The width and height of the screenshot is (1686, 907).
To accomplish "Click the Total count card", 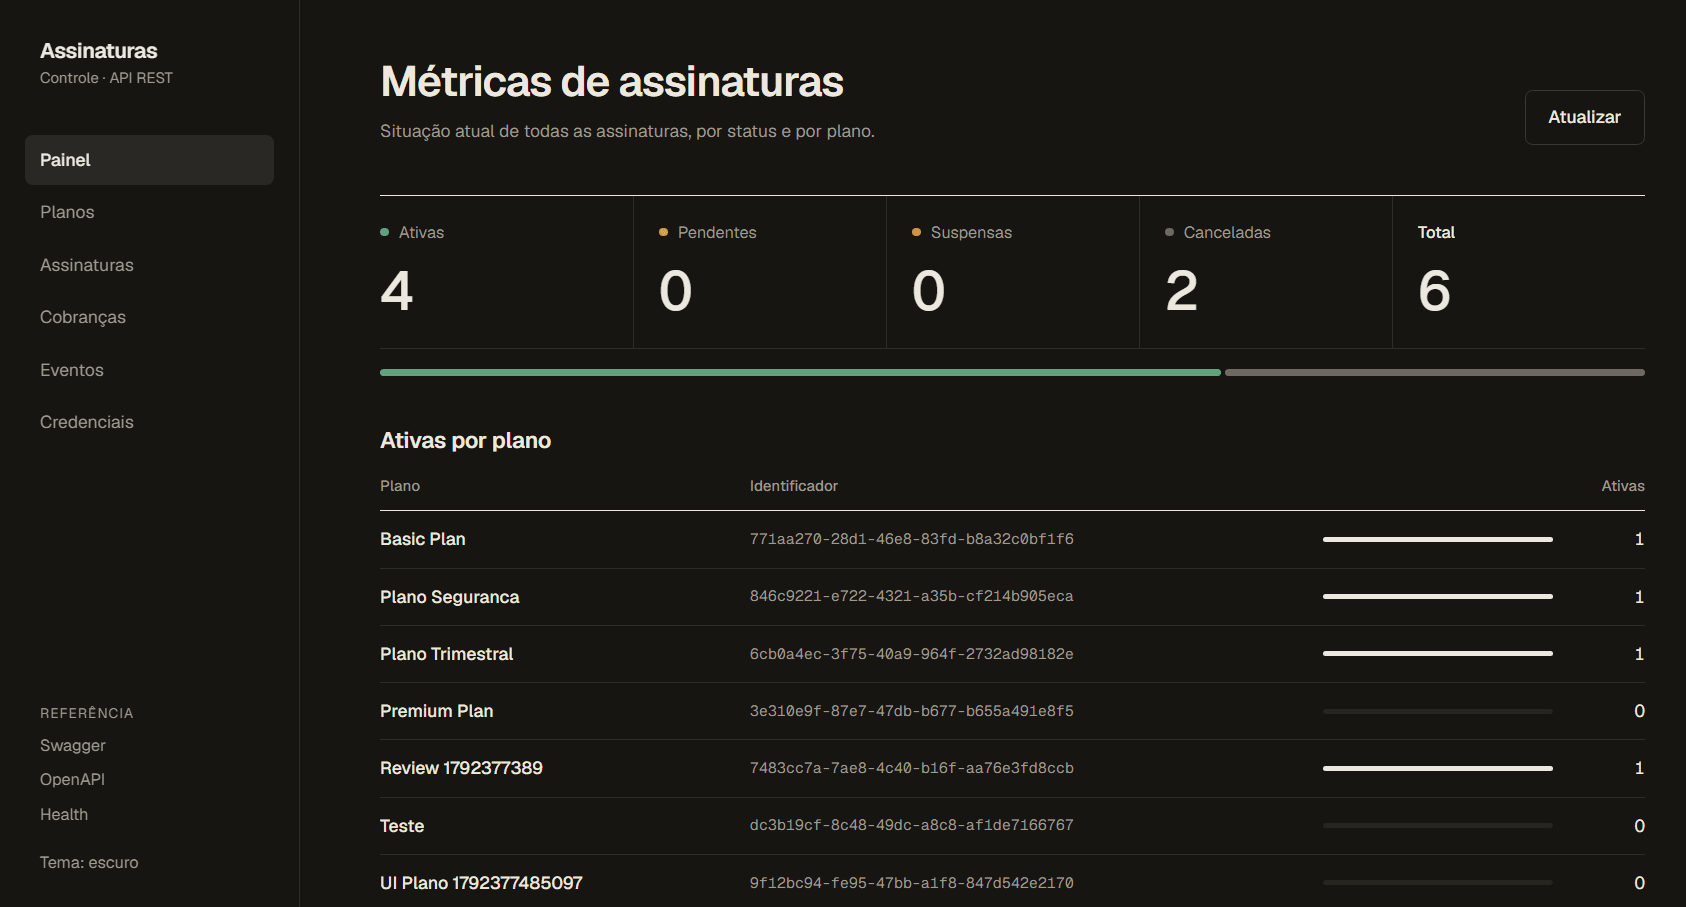I will [1519, 272].
